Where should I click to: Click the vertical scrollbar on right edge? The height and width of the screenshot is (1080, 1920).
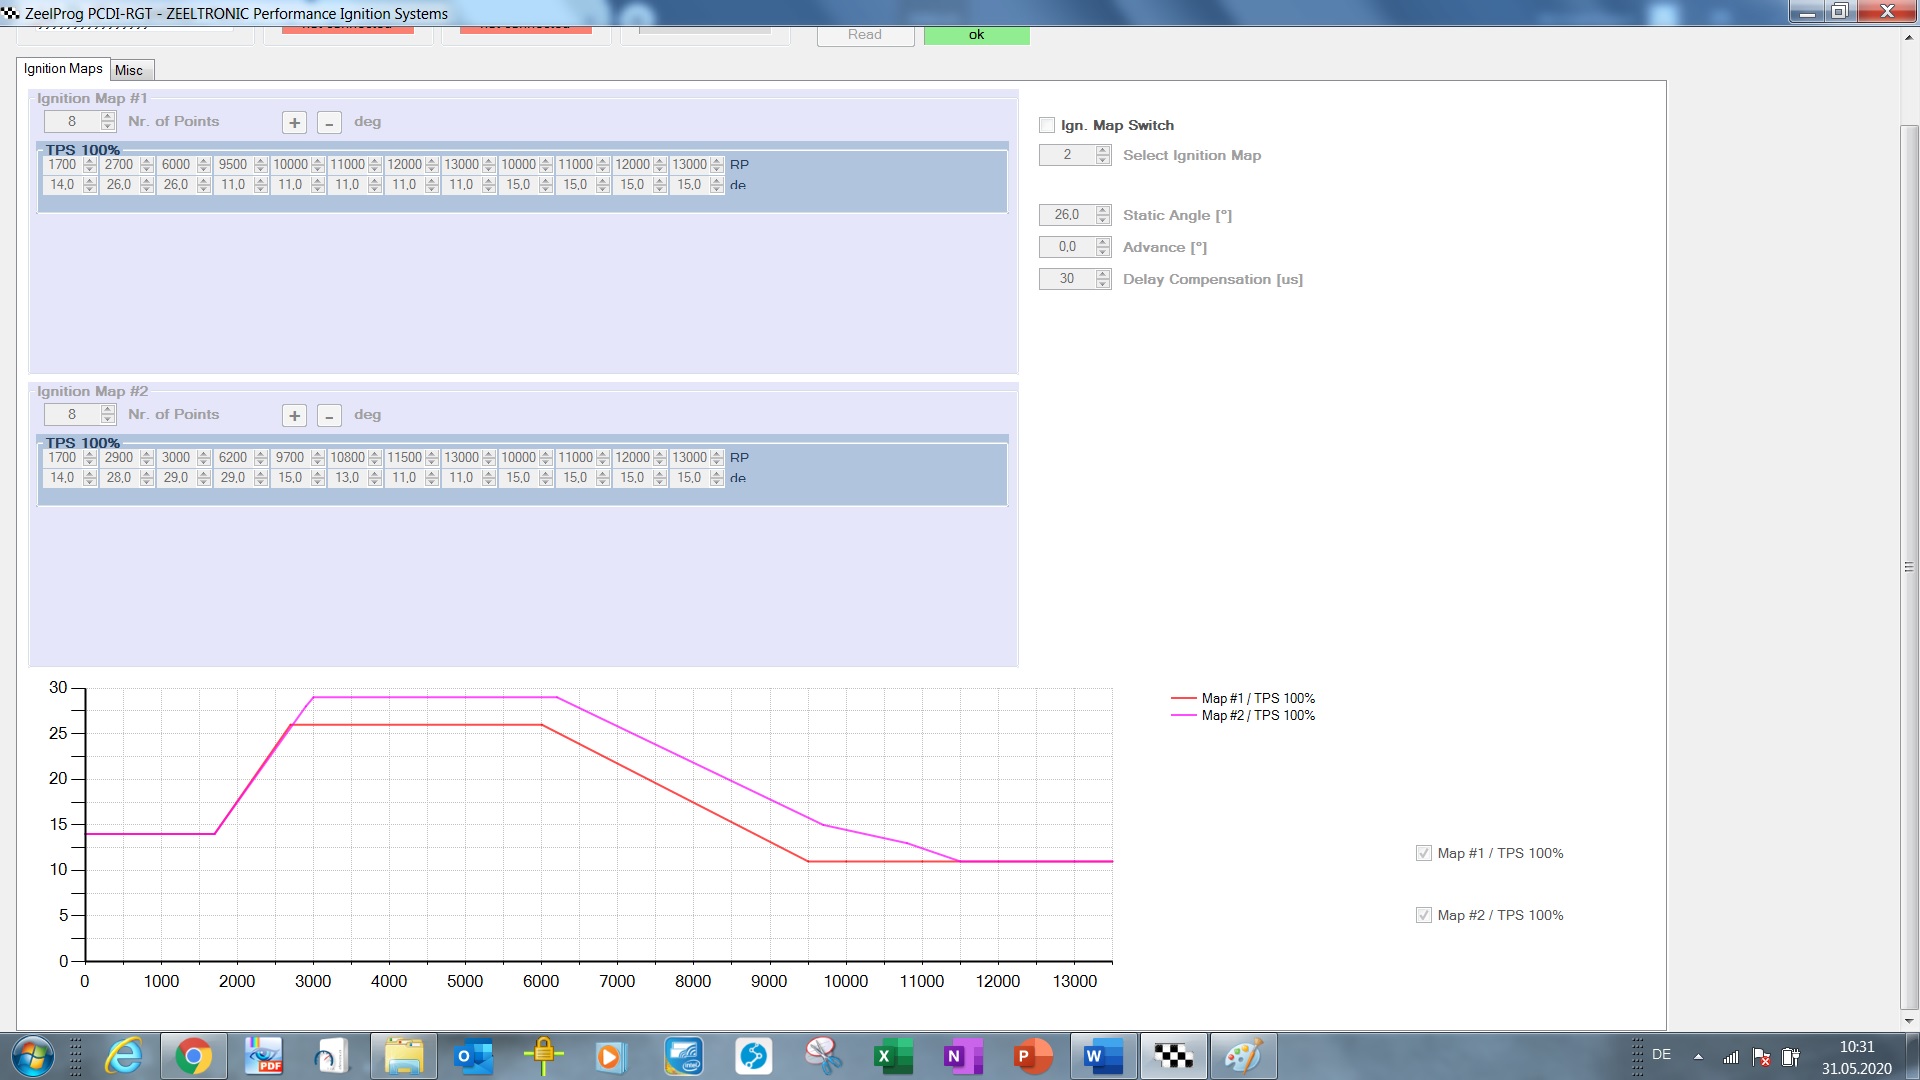point(1909,566)
